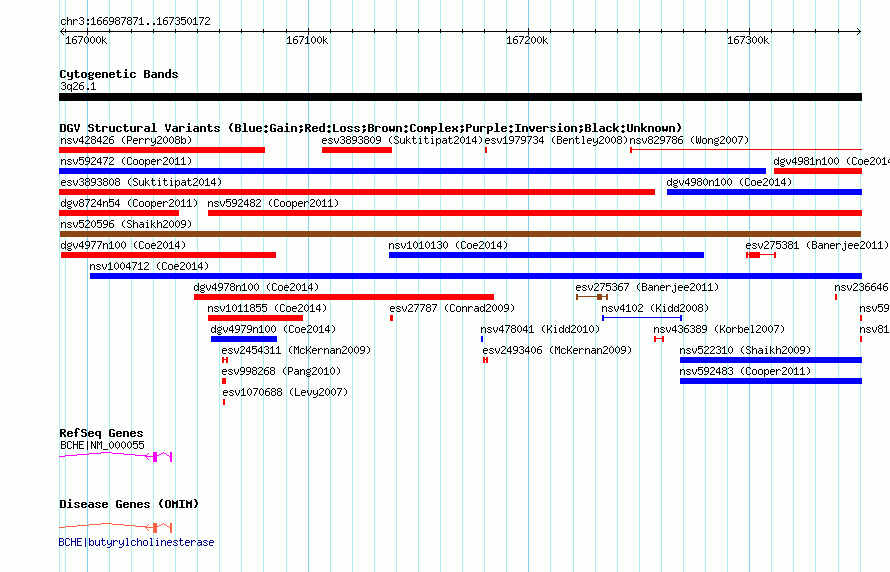Click the nsv428426 (Perry2008b) variant label
890x572 pixels.
coord(126,140)
